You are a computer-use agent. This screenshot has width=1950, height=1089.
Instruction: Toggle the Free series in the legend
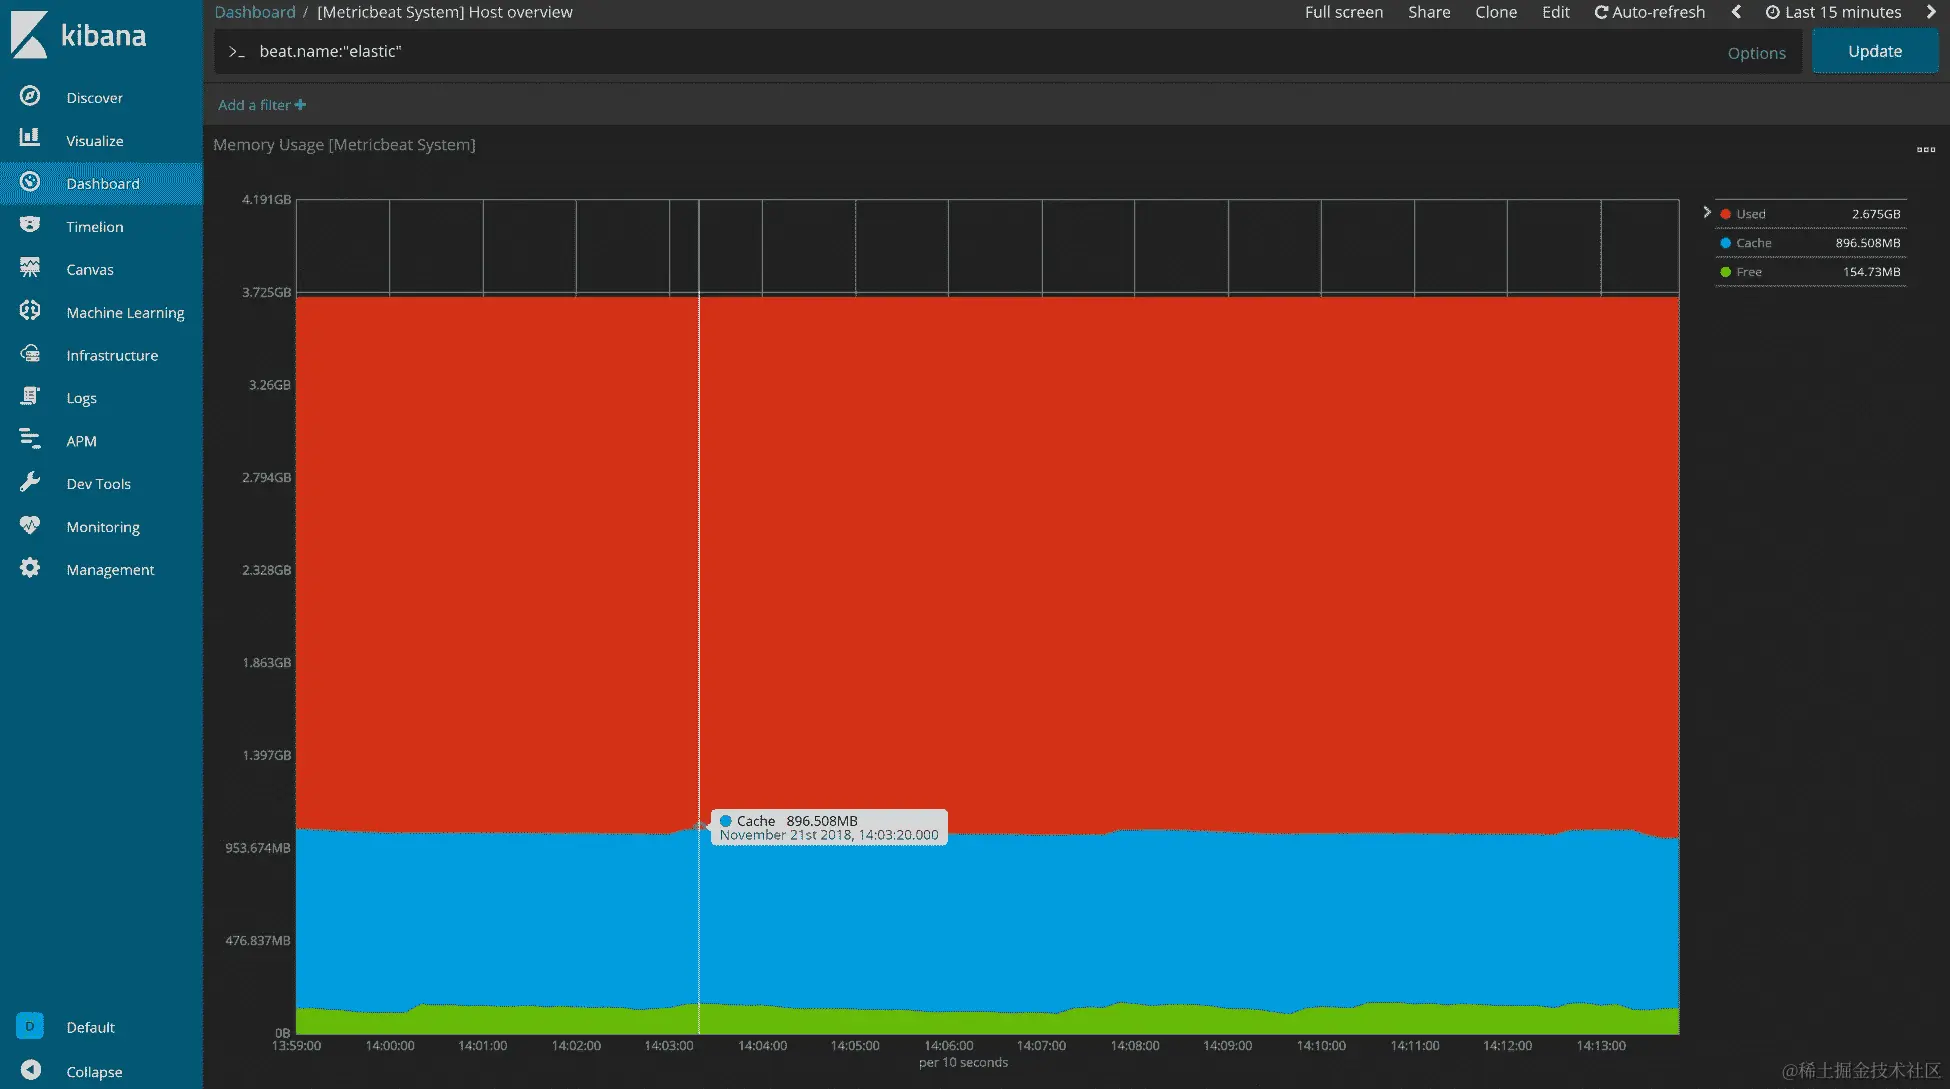tap(1748, 272)
